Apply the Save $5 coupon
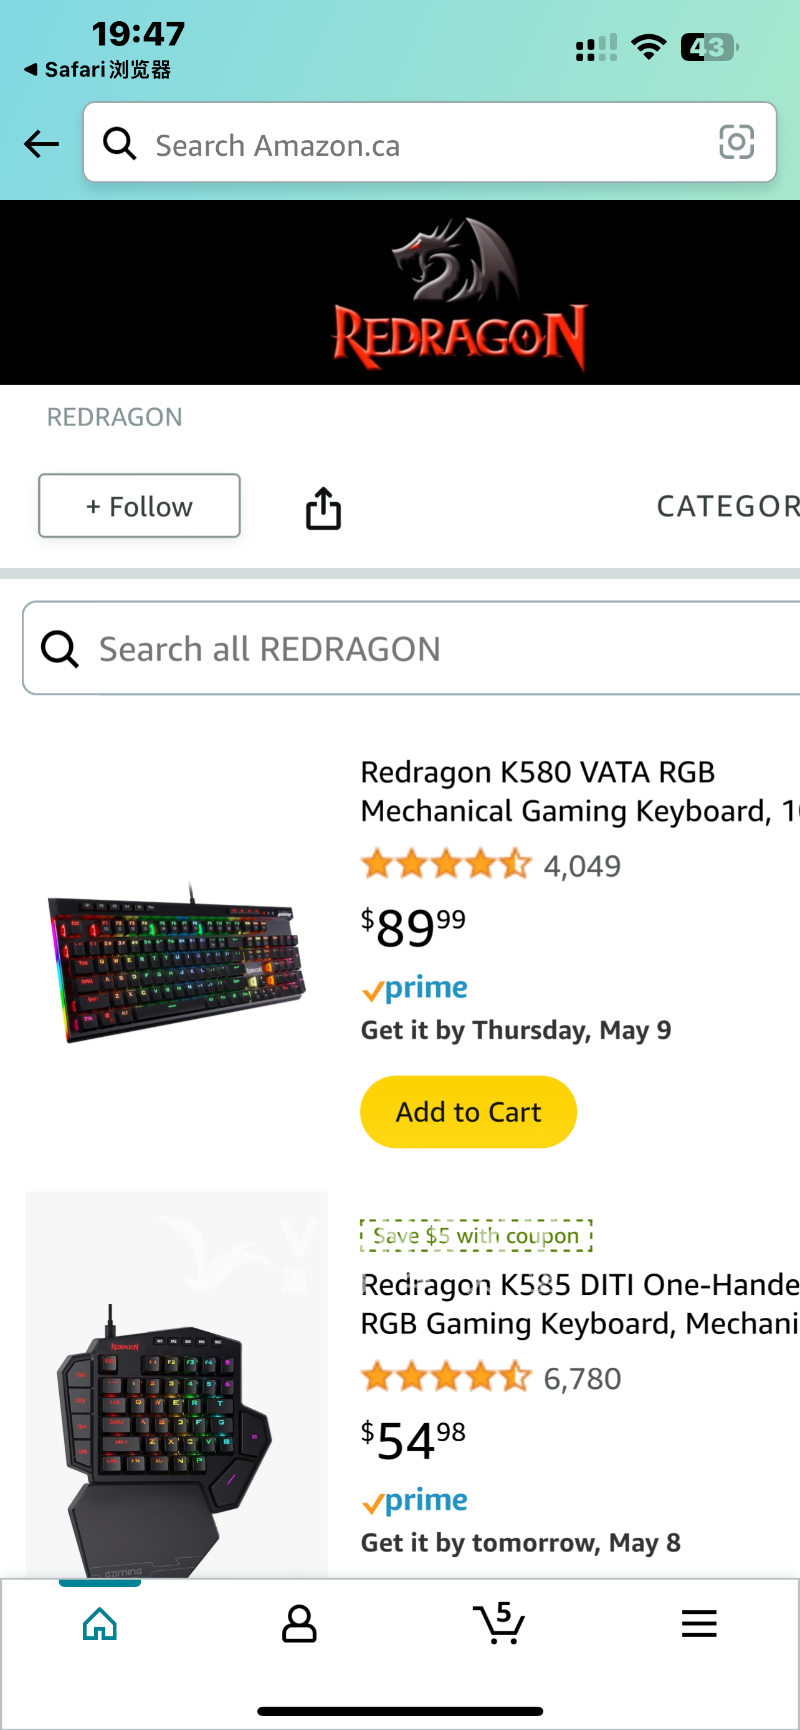This screenshot has height=1730, width=800. coord(476,1235)
